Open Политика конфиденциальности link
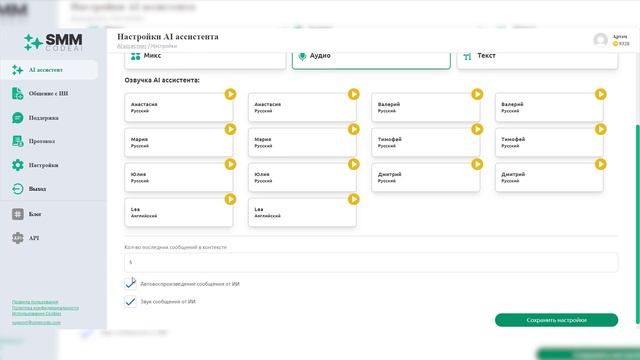The height and width of the screenshot is (360, 640). point(45,308)
